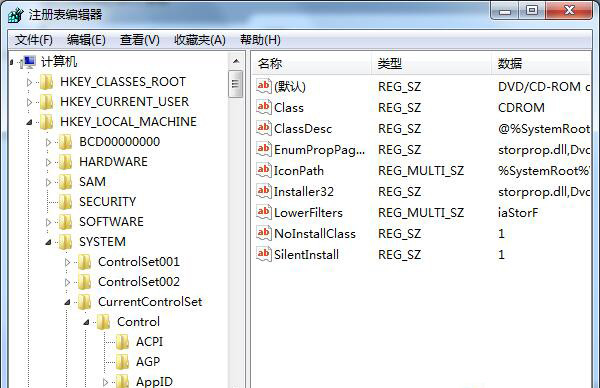Screen dimensions: 600x388
Task: Collapse the SYSTEM key branch
Action: coord(48,242)
